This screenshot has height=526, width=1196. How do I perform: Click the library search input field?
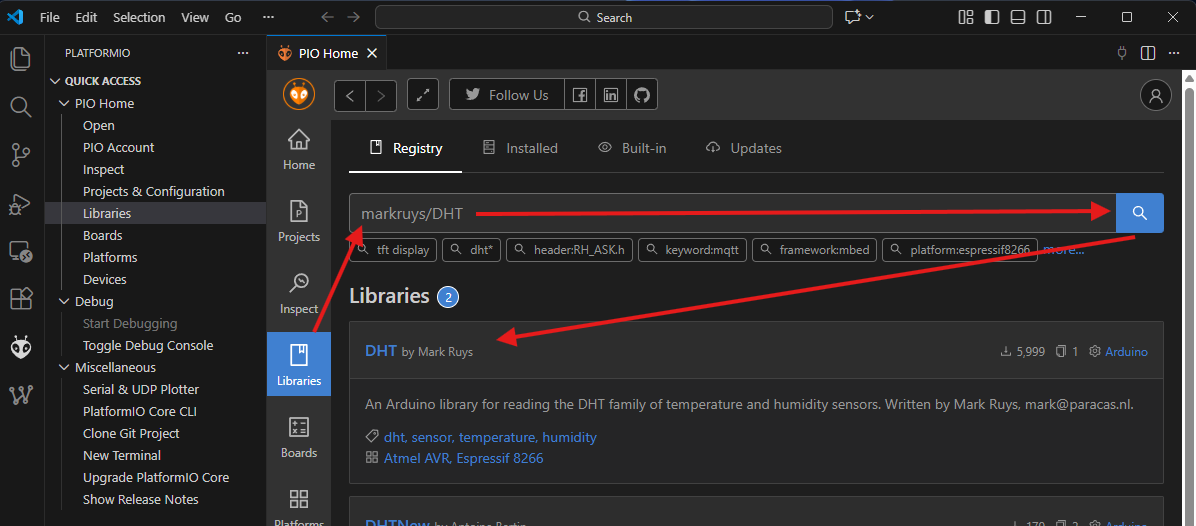pyautogui.click(x=732, y=213)
